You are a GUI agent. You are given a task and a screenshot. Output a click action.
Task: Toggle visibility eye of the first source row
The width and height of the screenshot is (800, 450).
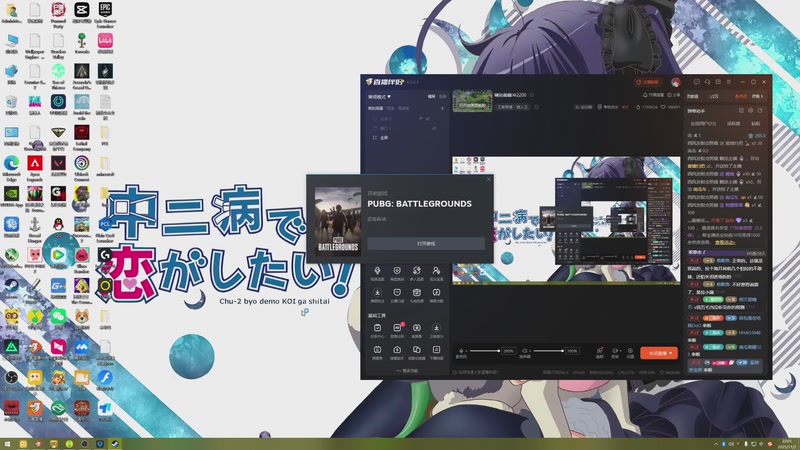click(x=428, y=119)
